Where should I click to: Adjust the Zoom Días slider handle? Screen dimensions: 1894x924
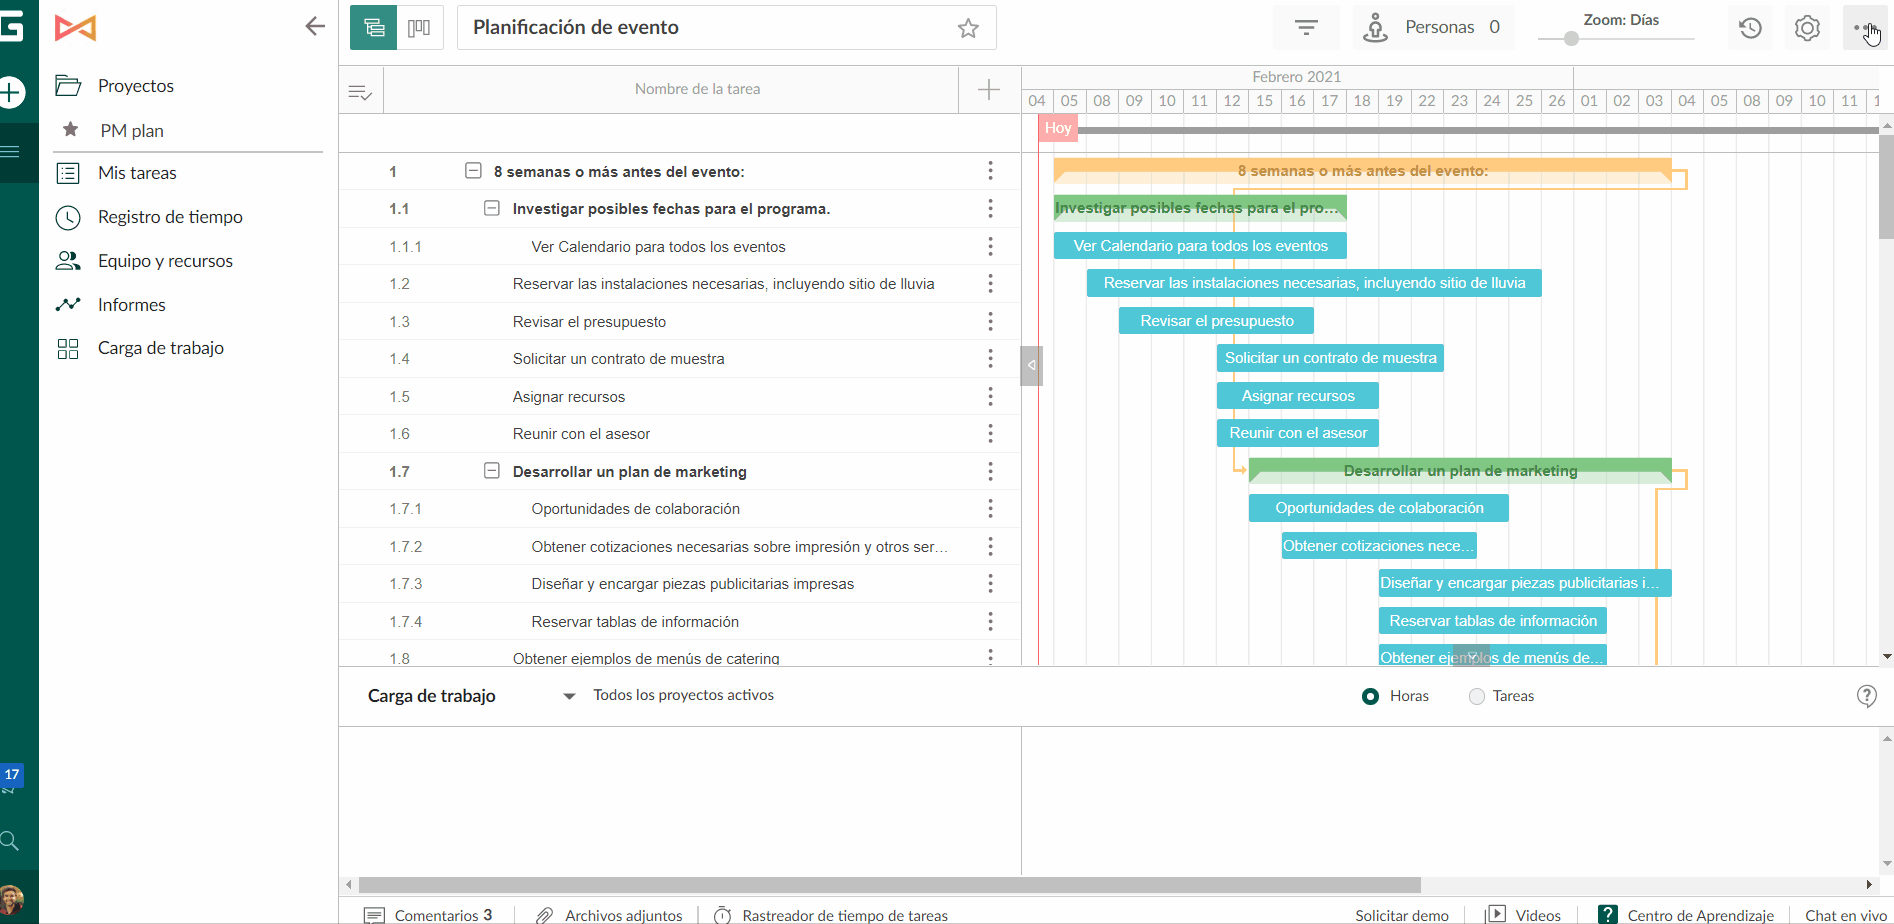pos(1571,38)
